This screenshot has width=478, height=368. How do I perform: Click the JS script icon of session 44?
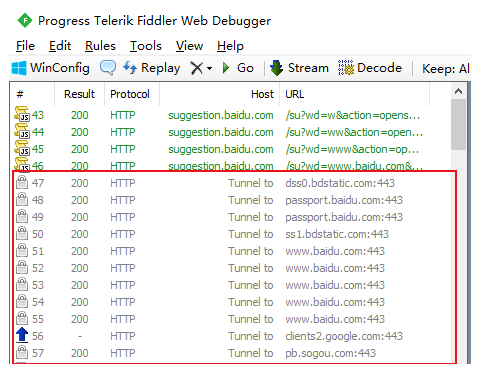pos(22,131)
